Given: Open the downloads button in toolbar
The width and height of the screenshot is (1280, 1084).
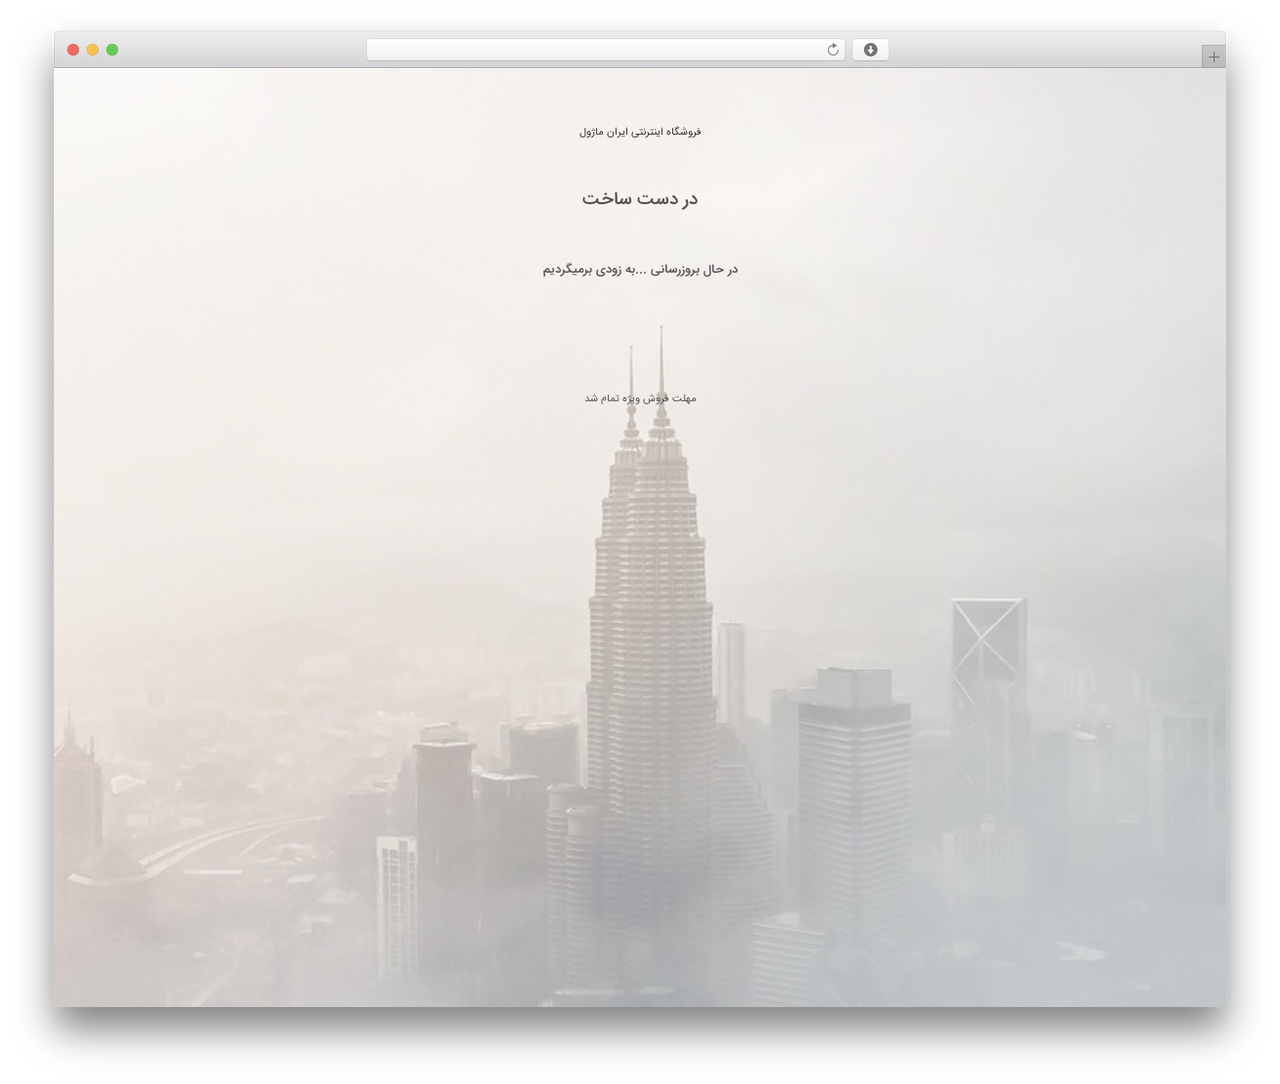Looking at the screenshot, I should (x=870, y=50).
